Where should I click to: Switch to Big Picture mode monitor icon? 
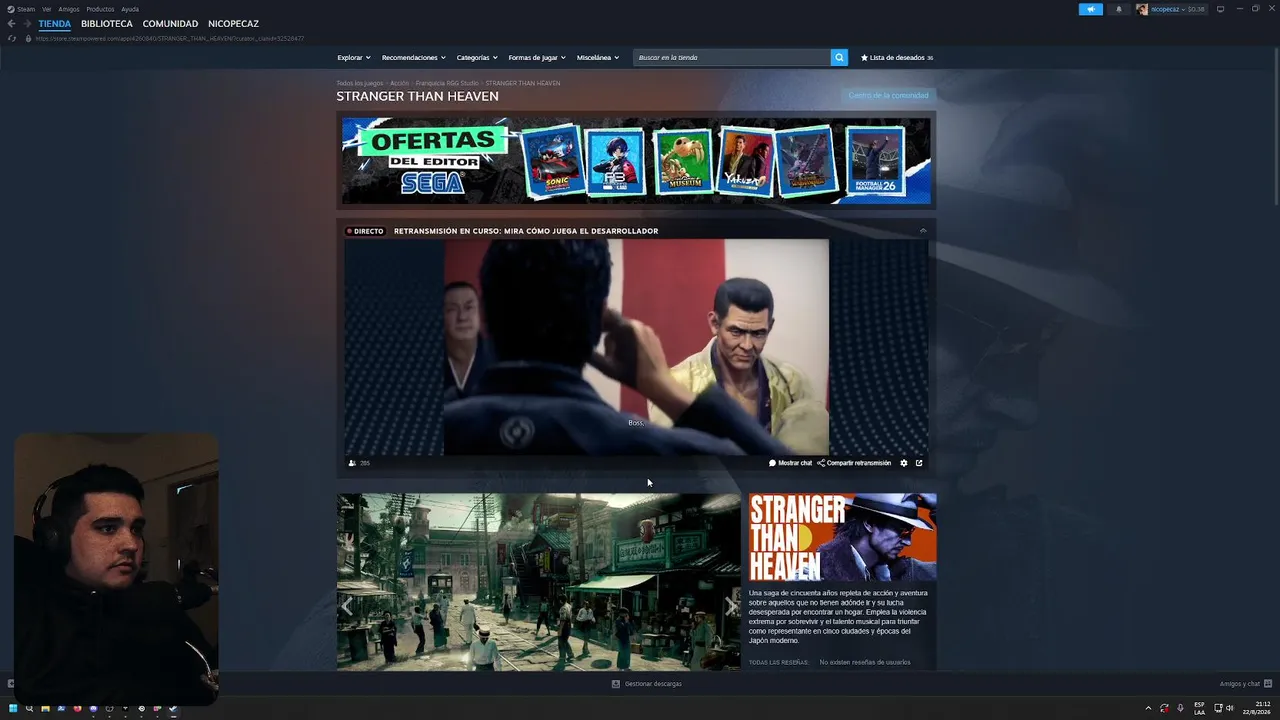(x=1220, y=9)
